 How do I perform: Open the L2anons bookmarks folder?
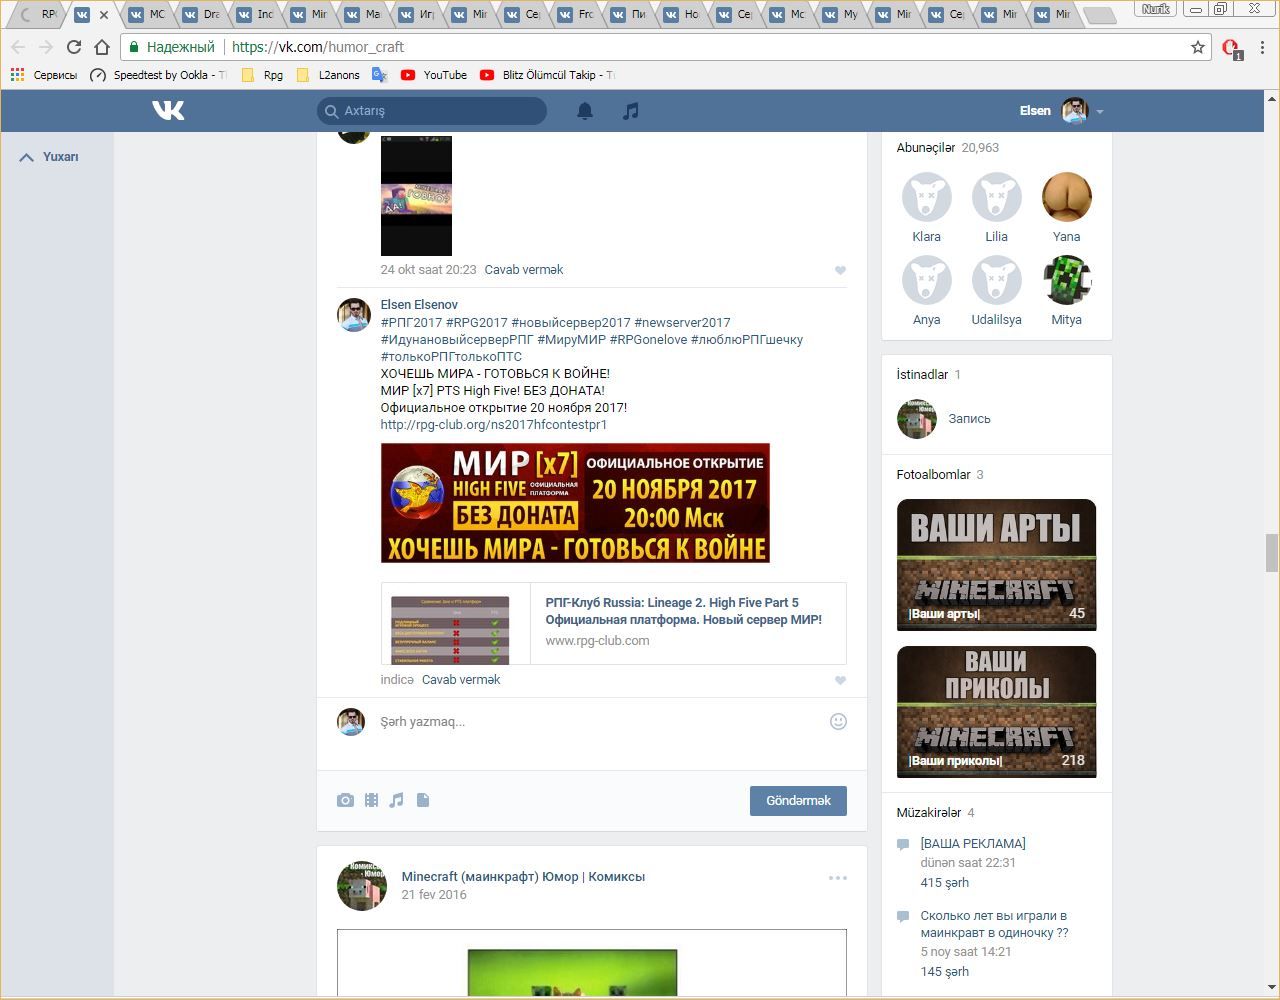click(328, 75)
